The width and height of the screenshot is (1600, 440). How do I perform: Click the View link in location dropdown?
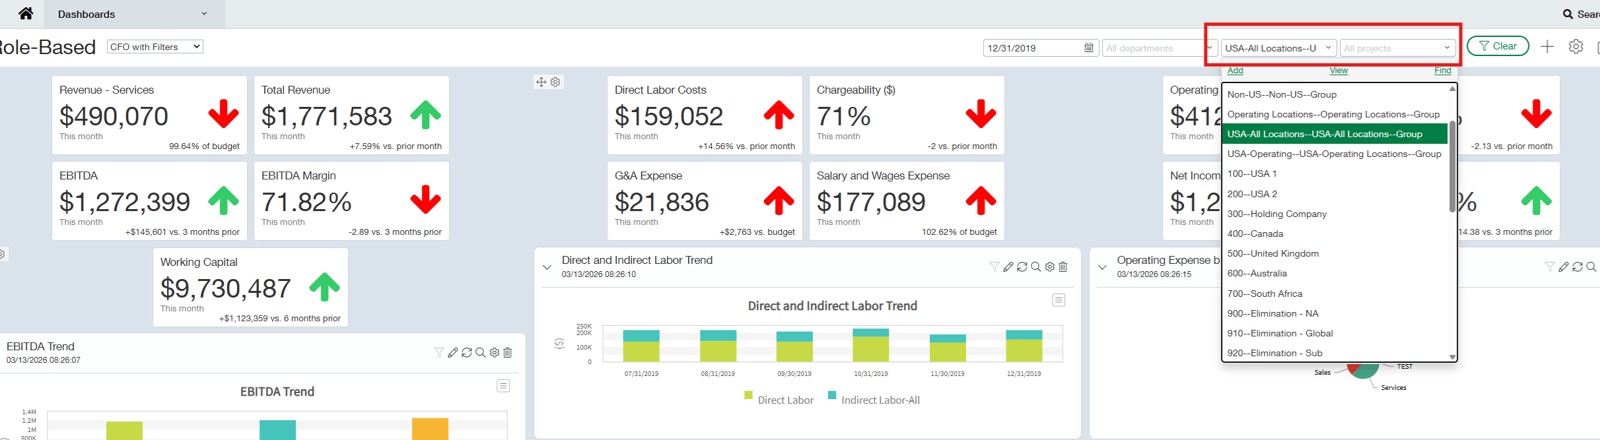1339,71
